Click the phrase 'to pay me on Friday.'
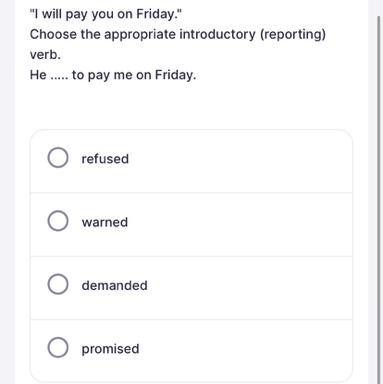Image resolution: width=383 pixels, height=384 pixels. pyautogui.click(x=134, y=75)
